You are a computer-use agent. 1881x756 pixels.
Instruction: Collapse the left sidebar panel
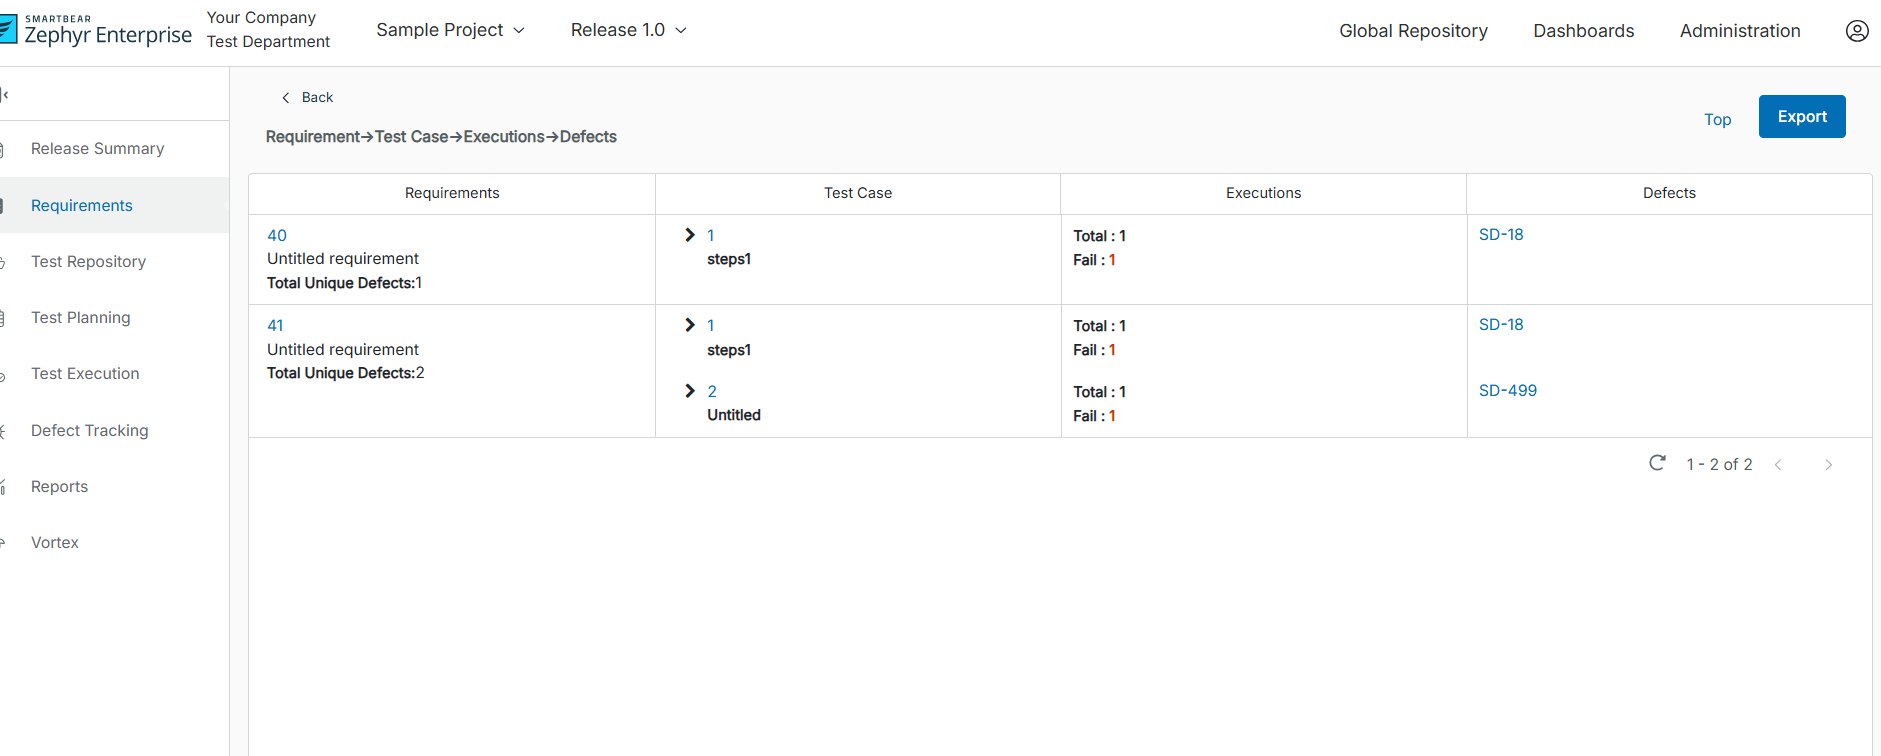point(5,95)
